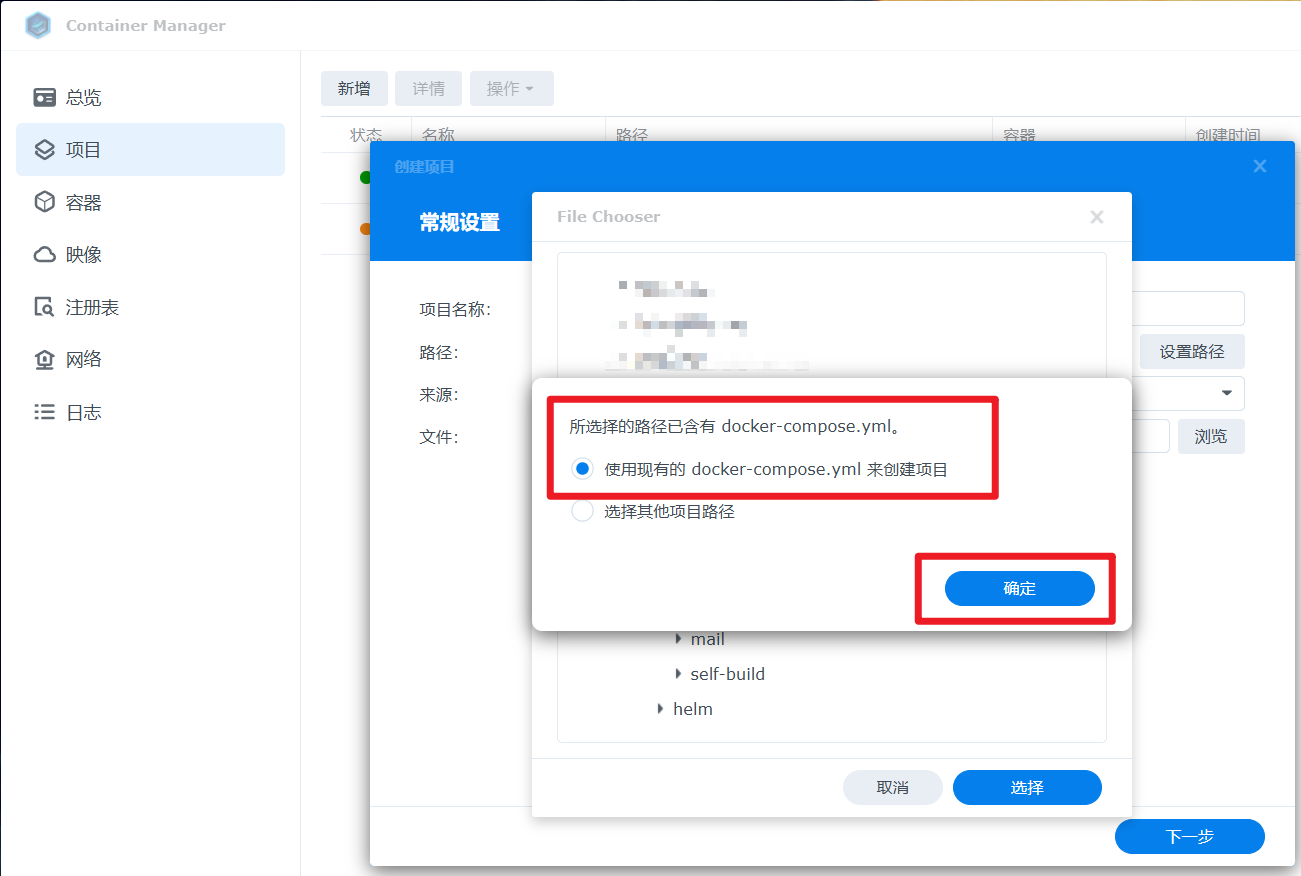The height and width of the screenshot is (876, 1301).
Task: Sort by the 名称 column header
Action: (508, 135)
